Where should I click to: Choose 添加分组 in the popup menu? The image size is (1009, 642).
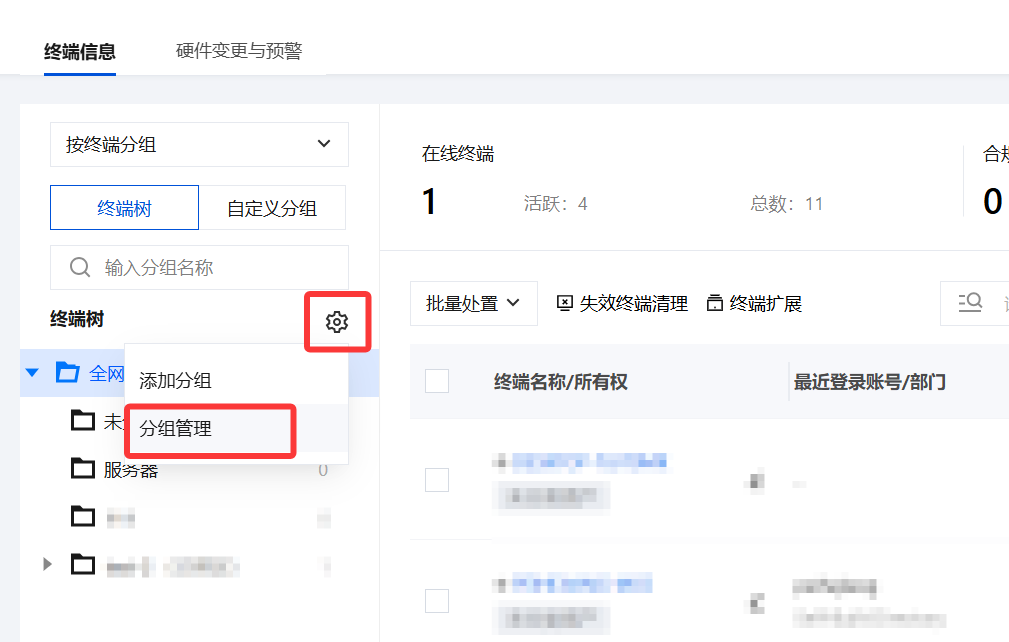click(x=175, y=381)
